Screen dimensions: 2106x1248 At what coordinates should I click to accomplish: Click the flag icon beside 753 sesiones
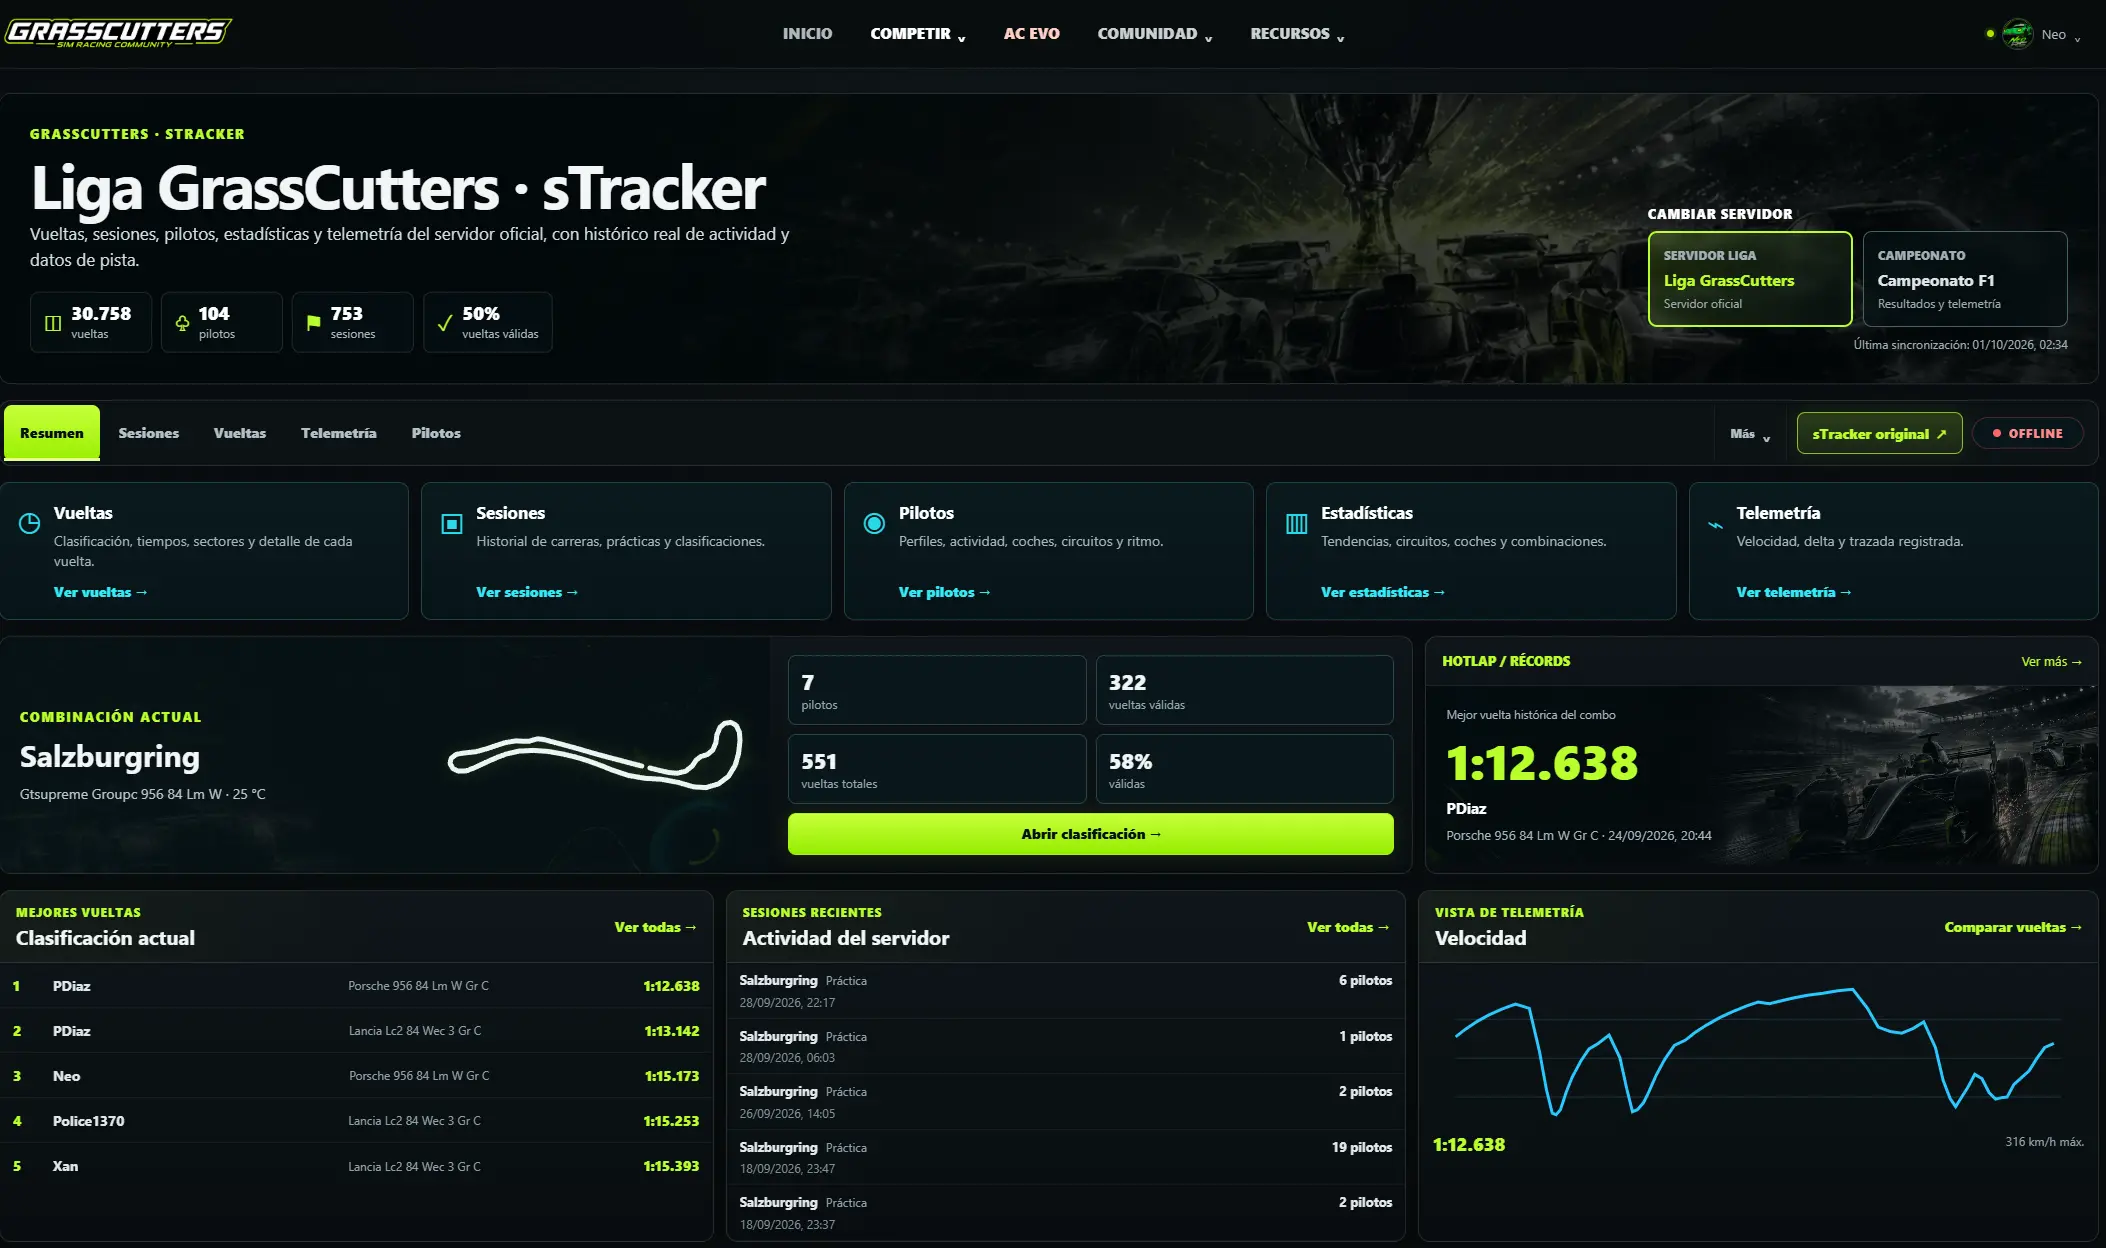tap(313, 323)
